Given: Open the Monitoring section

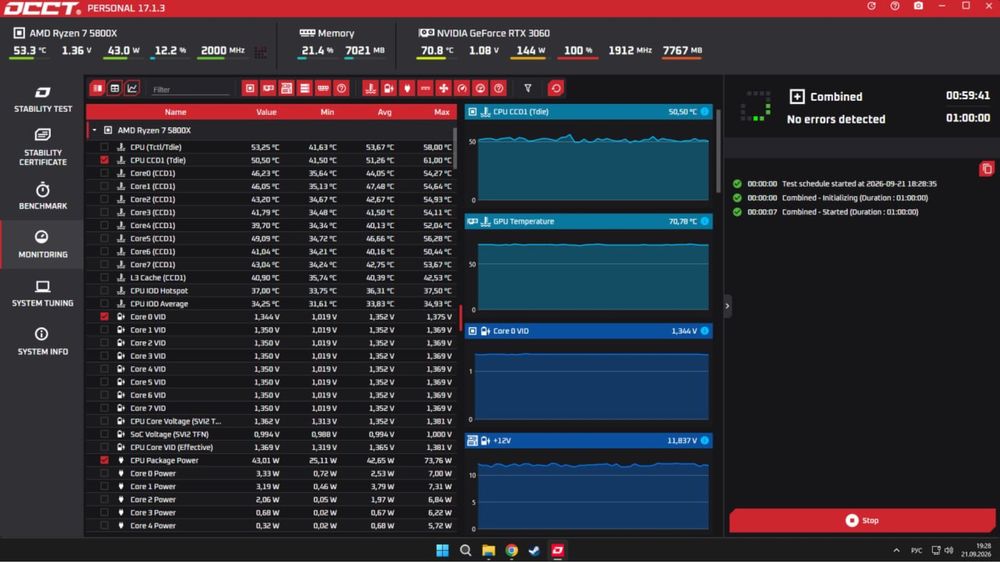Looking at the screenshot, I should pyautogui.click(x=43, y=244).
